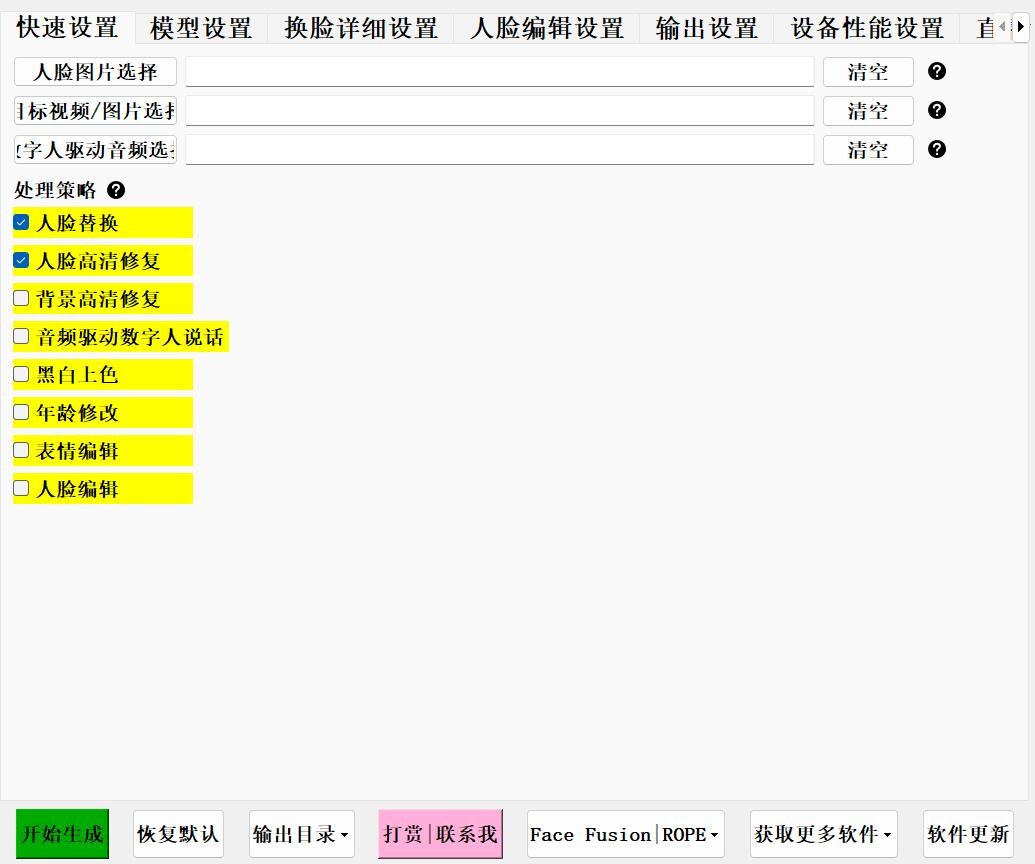The image size is (1035, 864).
Task: Clear the face image path via 清空
Action: pyautogui.click(x=868, y=72)
